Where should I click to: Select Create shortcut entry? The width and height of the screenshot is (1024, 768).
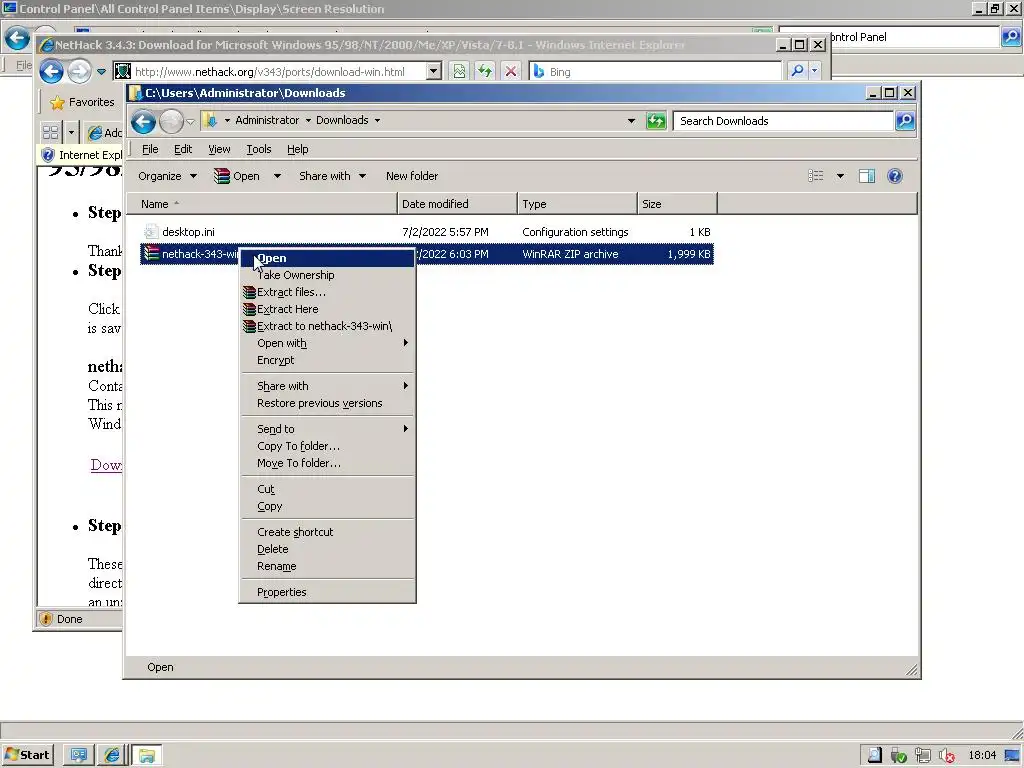click(328, 532)
